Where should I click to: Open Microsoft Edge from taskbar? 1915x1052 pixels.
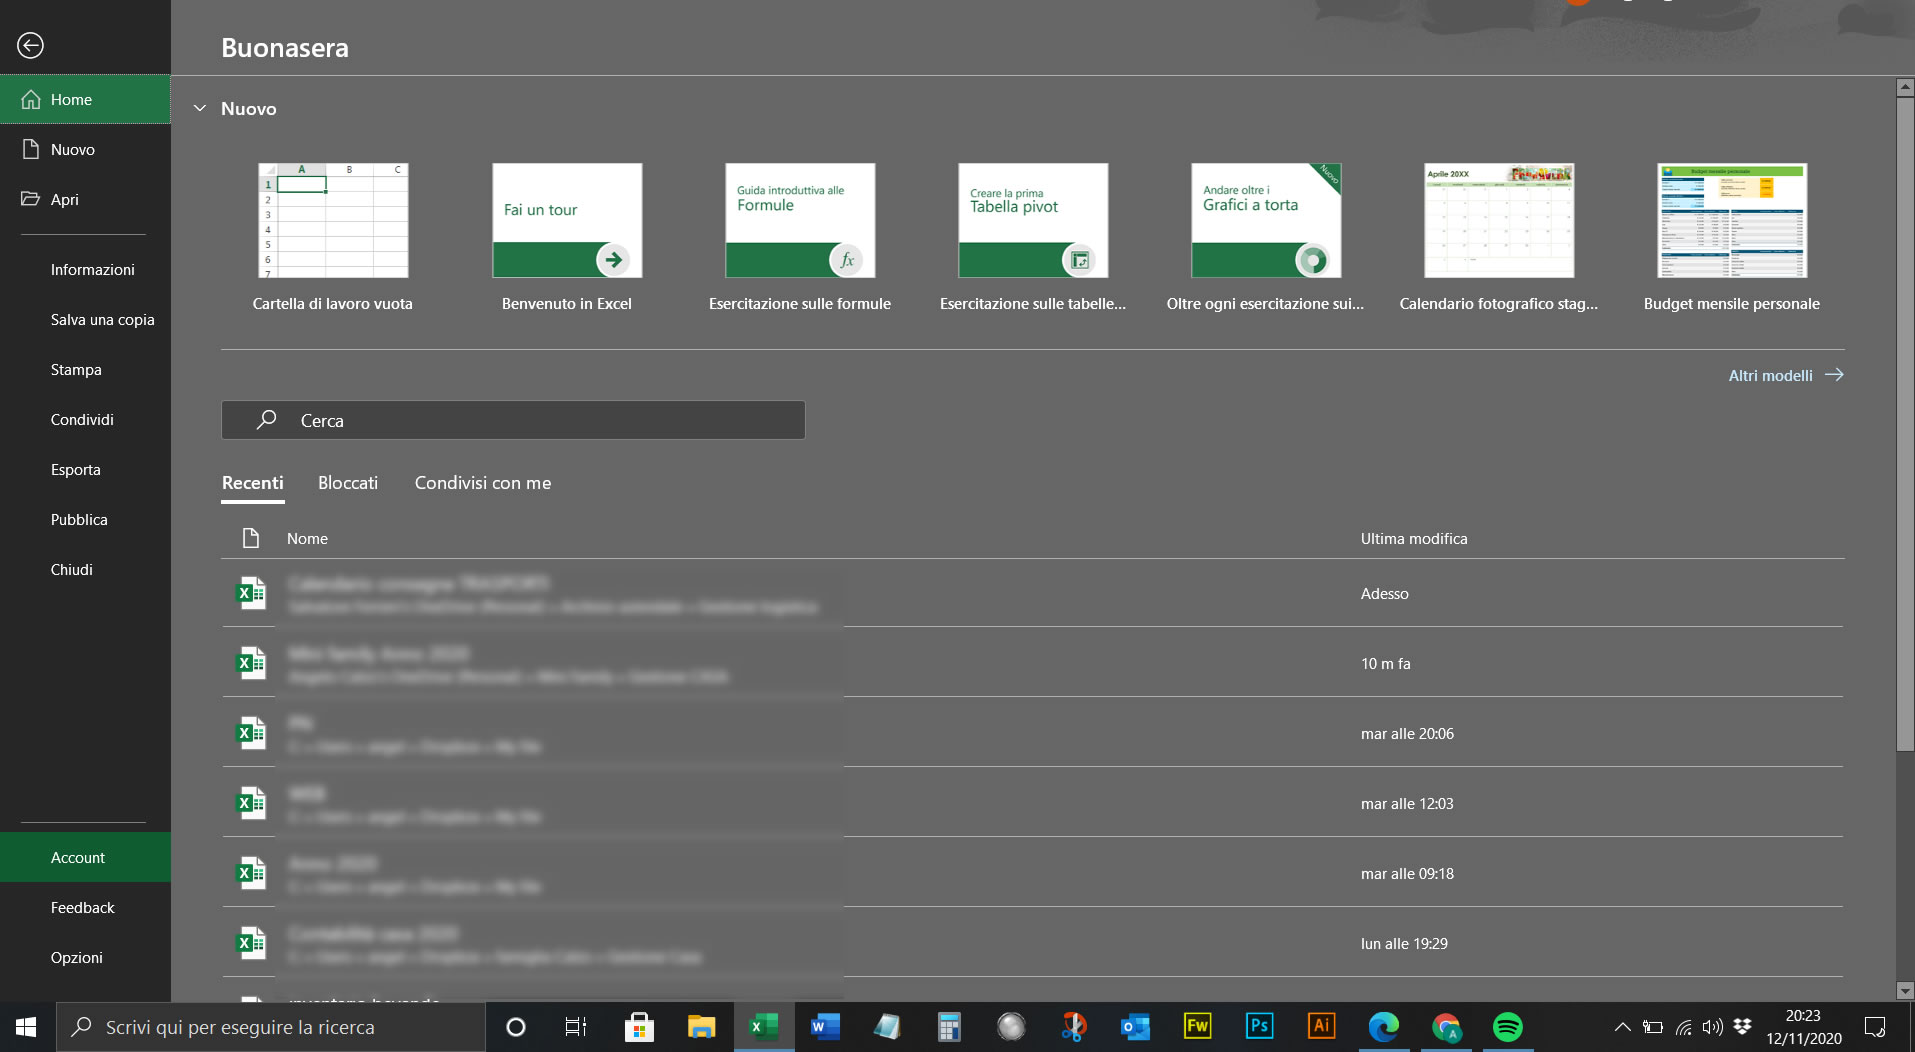1384,1027
